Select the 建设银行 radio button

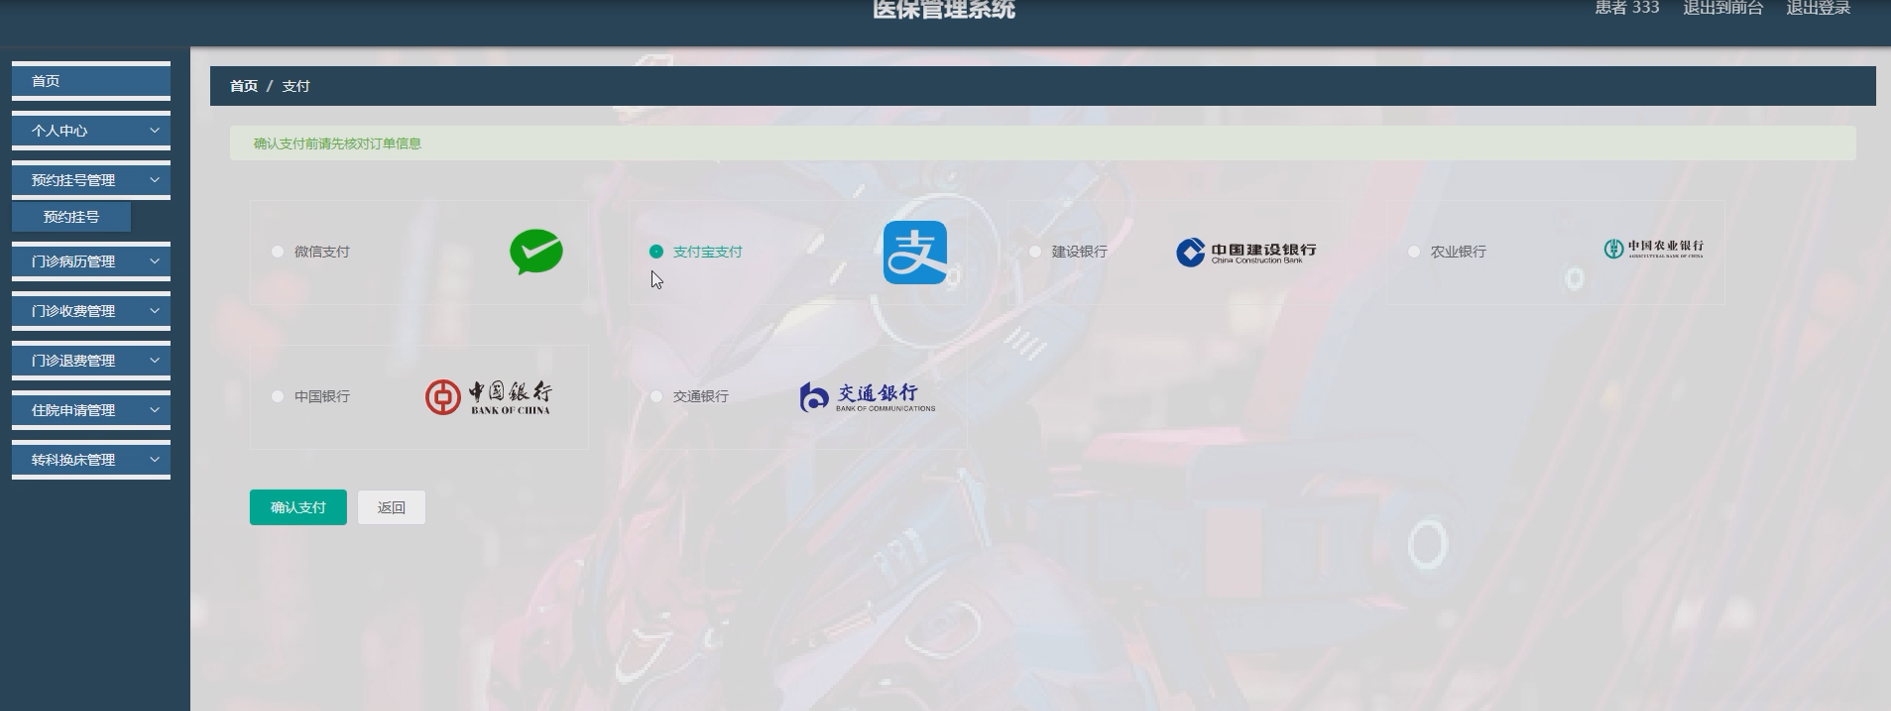point(1035,252)
